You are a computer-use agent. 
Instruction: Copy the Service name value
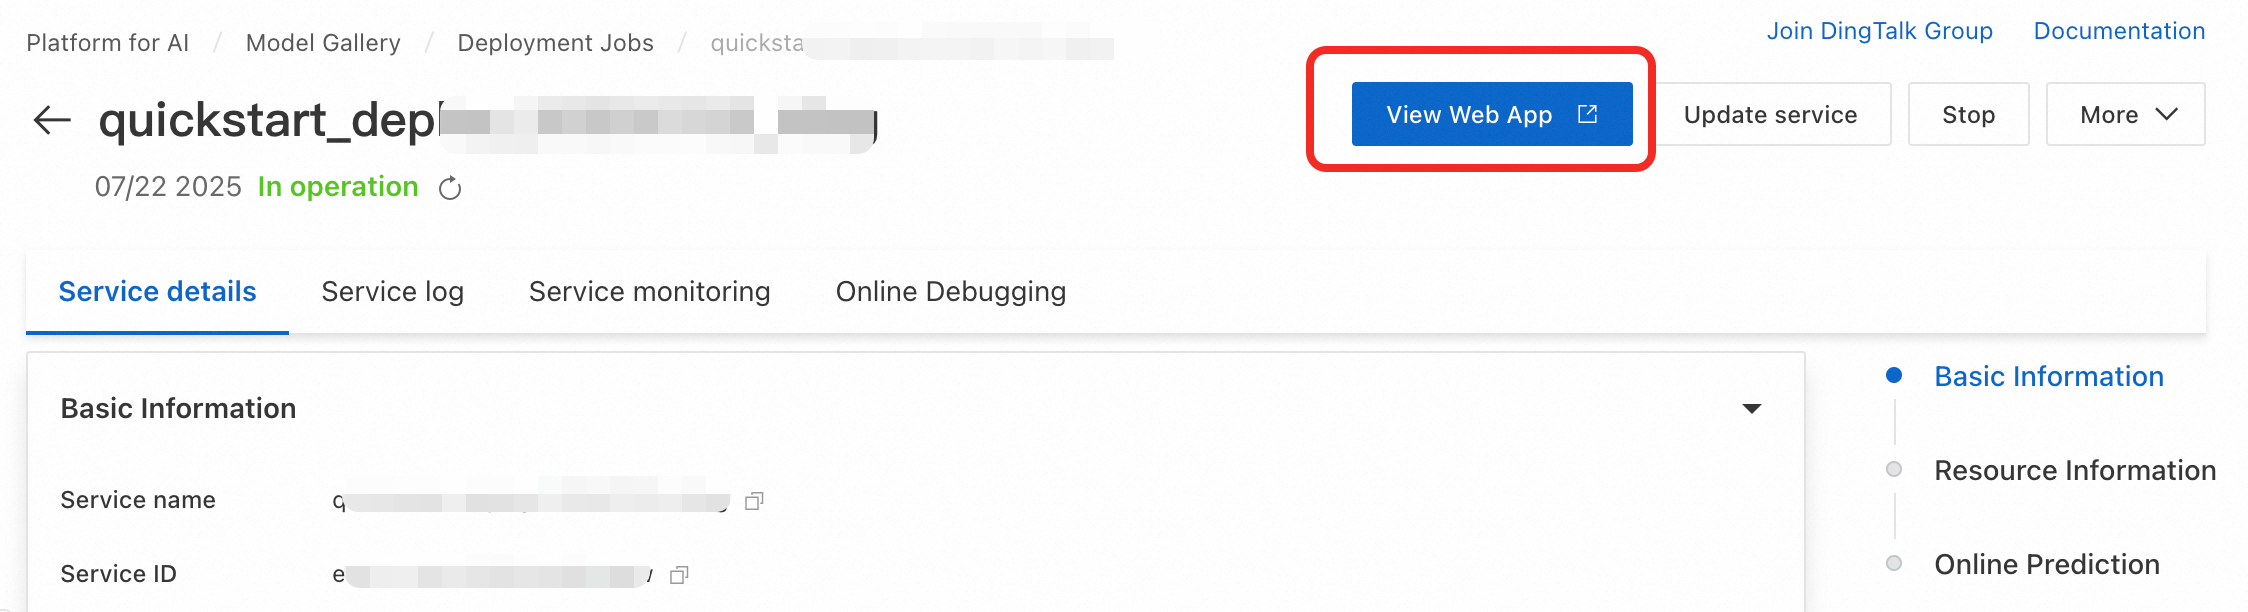click(x=754, y=501)
